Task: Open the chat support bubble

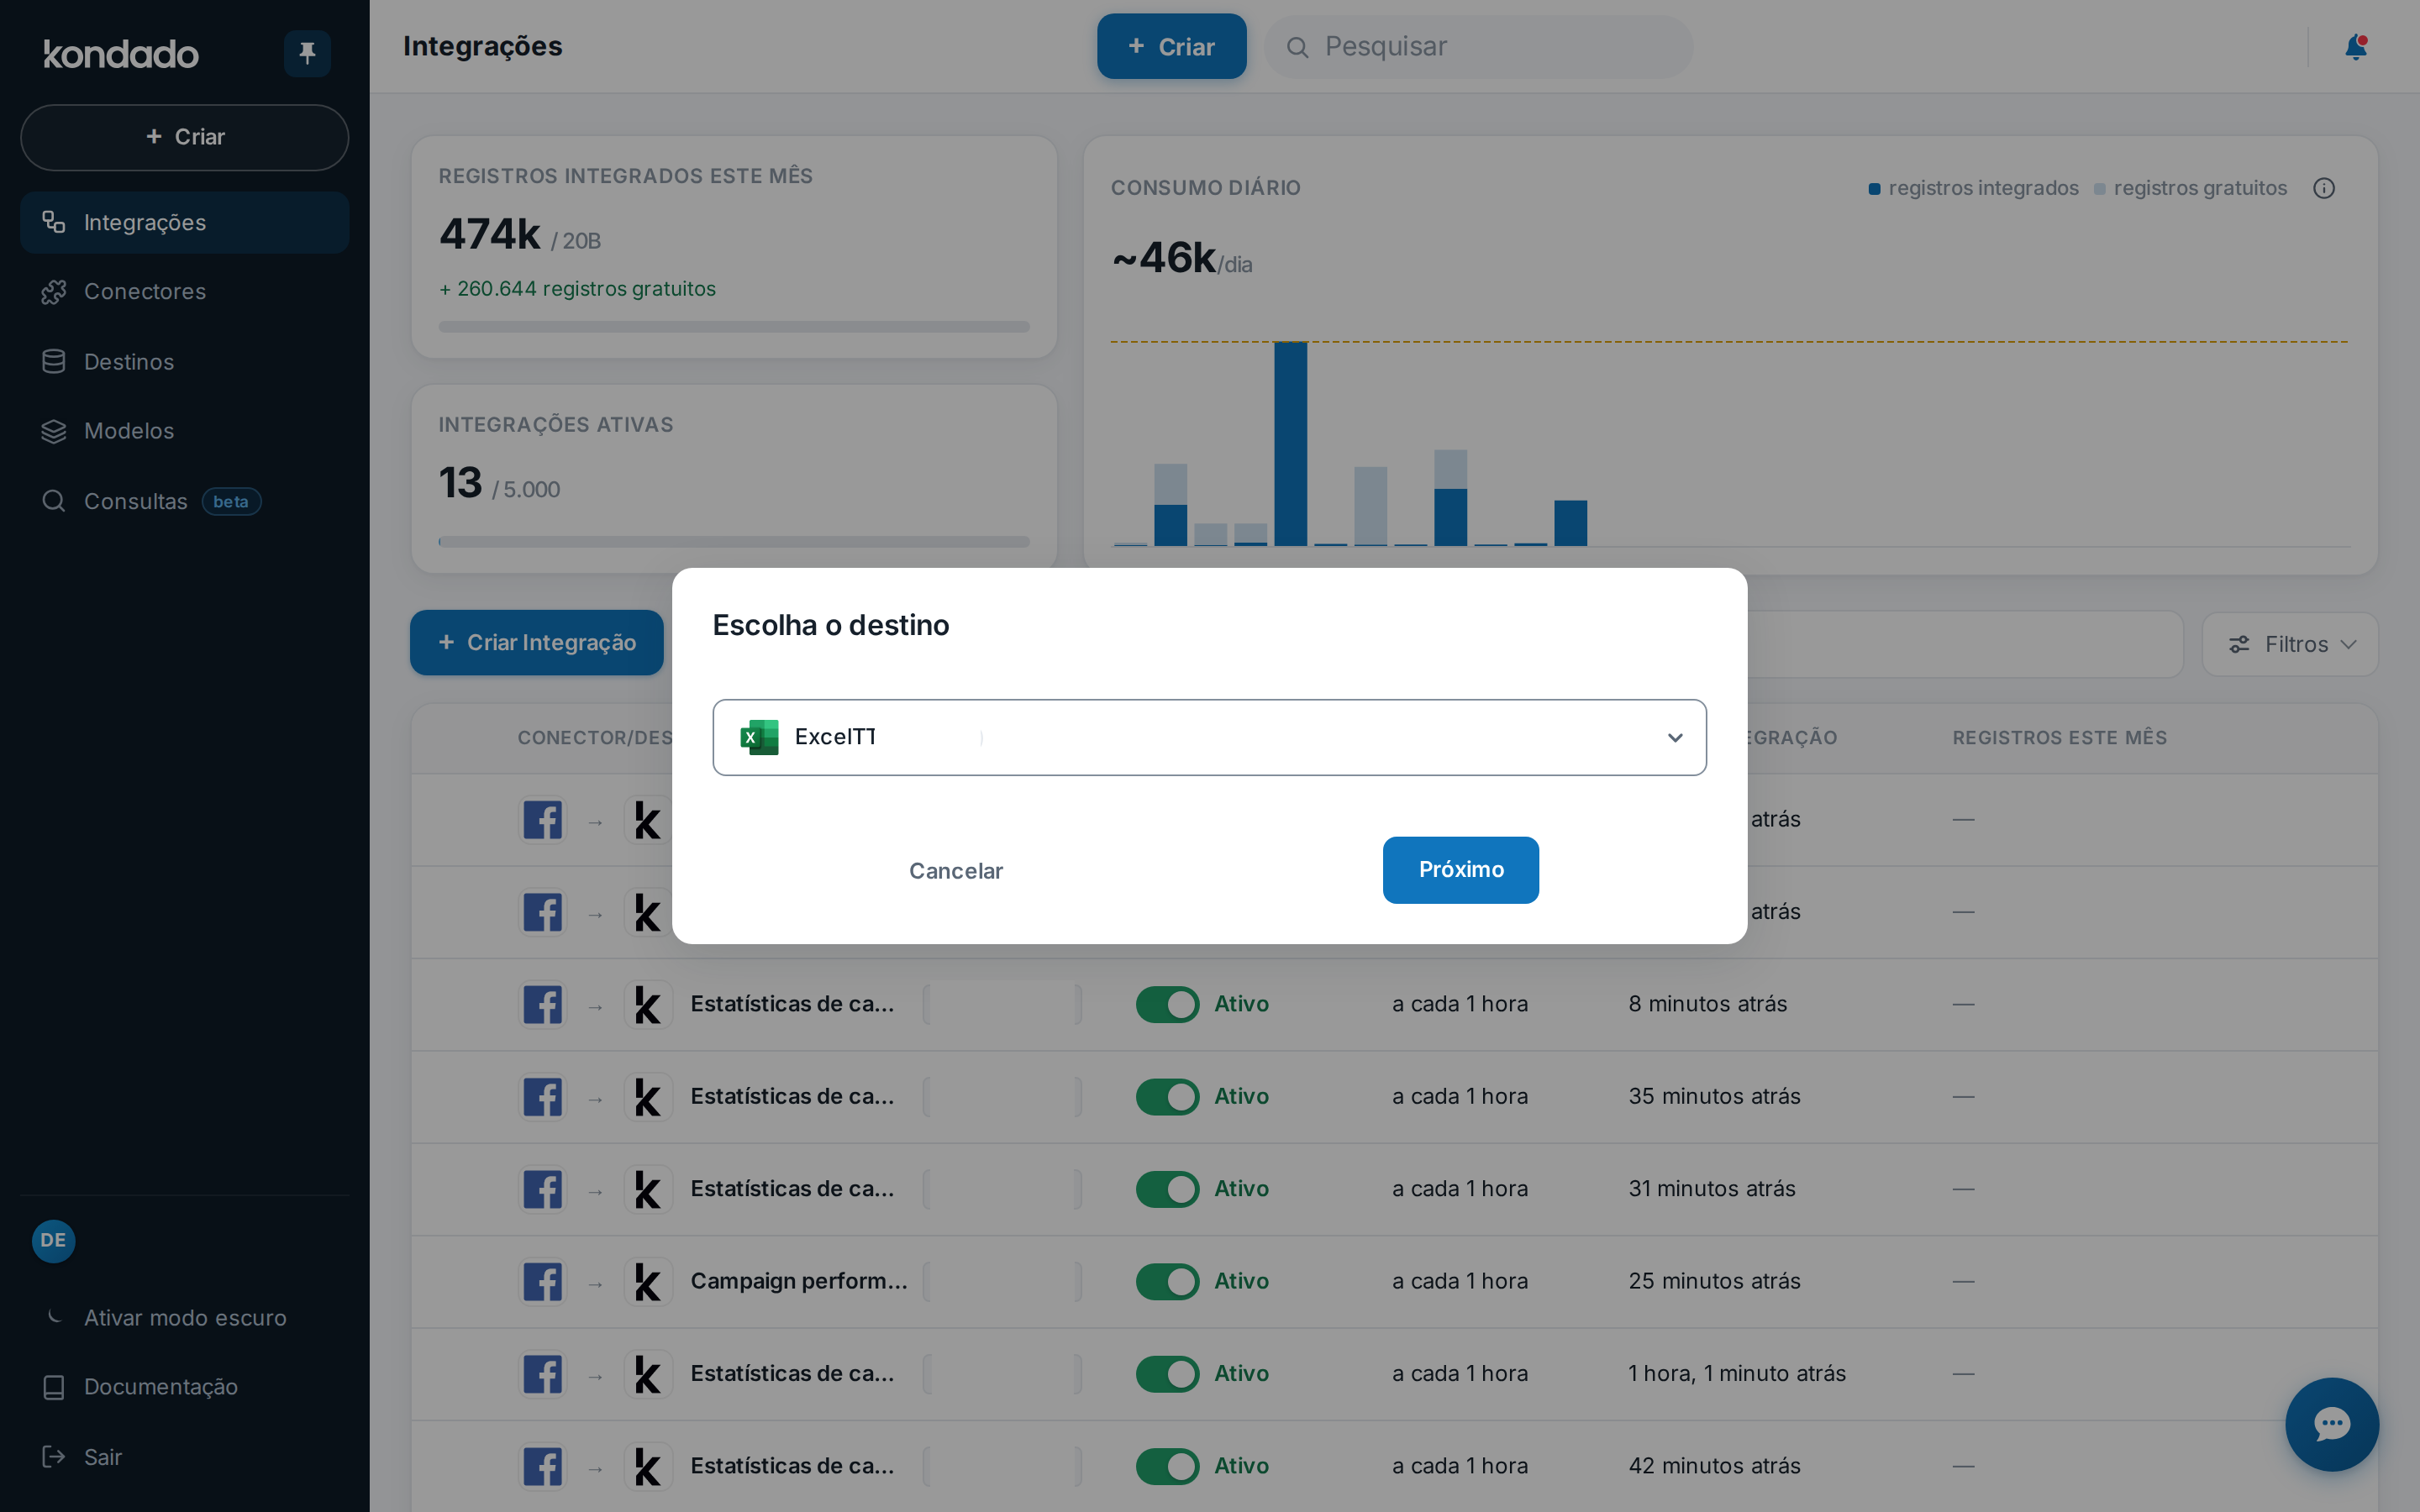Action: tap(2331, 1424)
